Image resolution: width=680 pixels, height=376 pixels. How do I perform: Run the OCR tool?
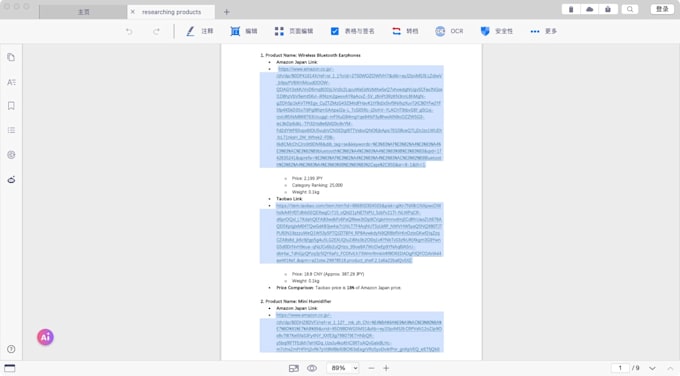point(449,31)
